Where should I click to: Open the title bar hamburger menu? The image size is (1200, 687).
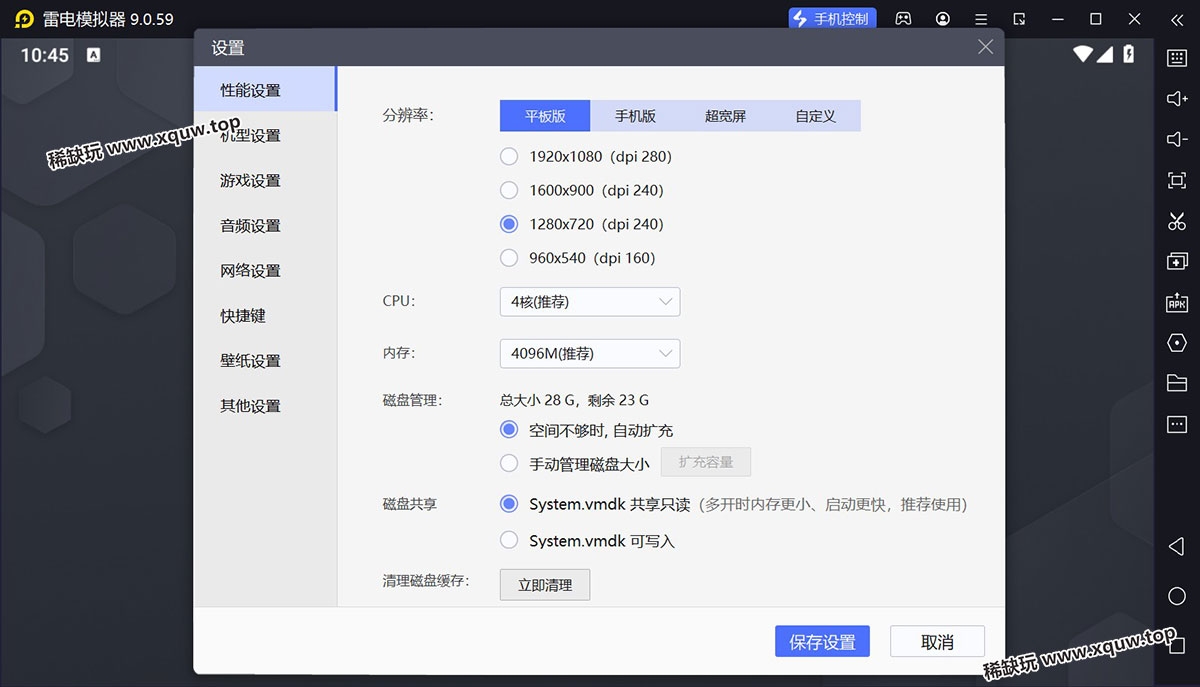[981, 19]
